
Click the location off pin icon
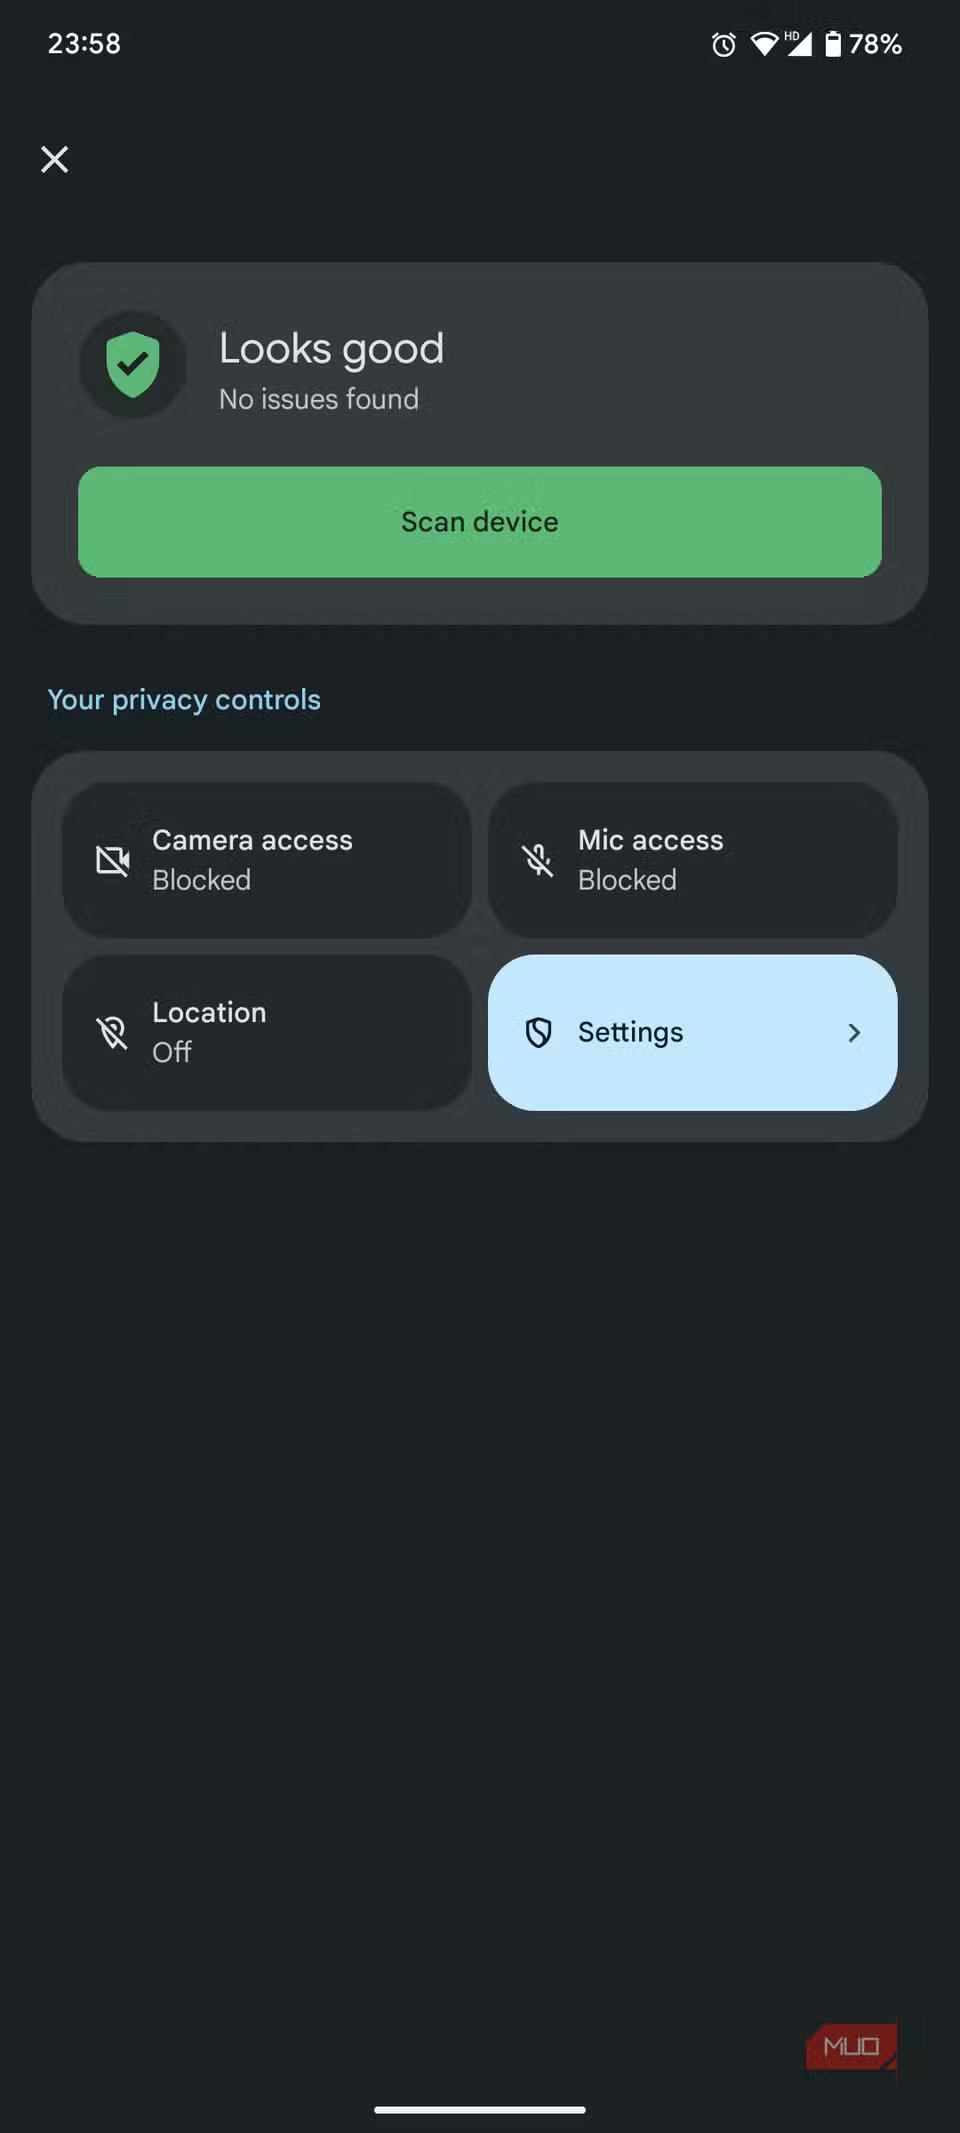pyautogui.click(x=113, y=1032)
